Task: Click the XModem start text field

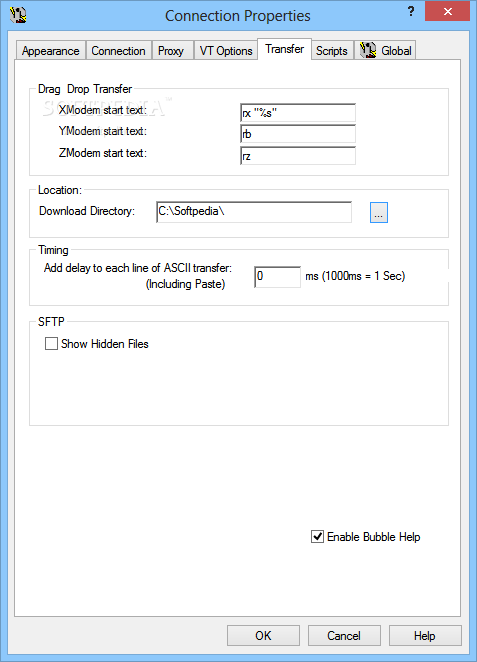Action: click(x=298, y=113)
